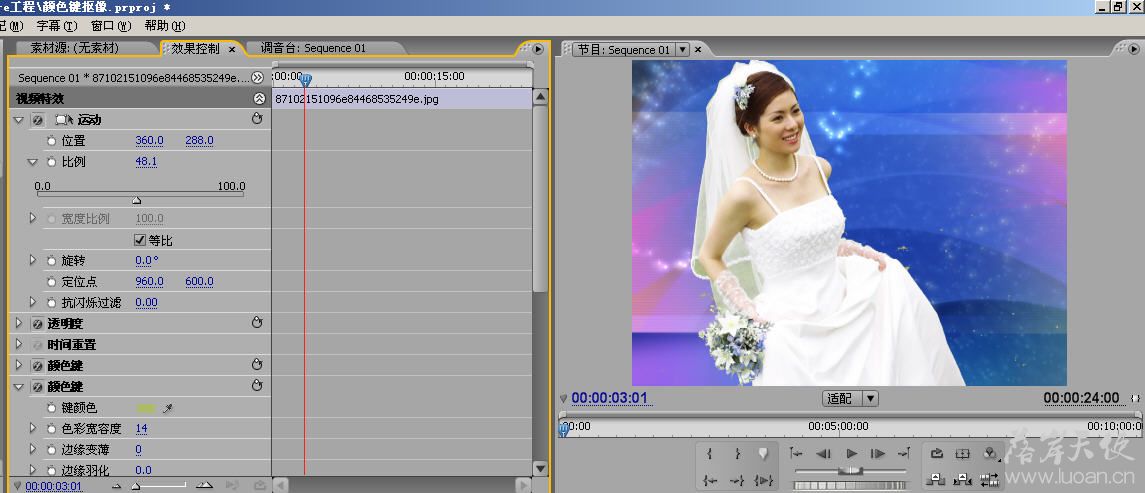Image resolution: width=1145 pixels, height=493 pixels.
Task: Toggle animation stopwatch for 色彩宽容度
Action: 51,428
